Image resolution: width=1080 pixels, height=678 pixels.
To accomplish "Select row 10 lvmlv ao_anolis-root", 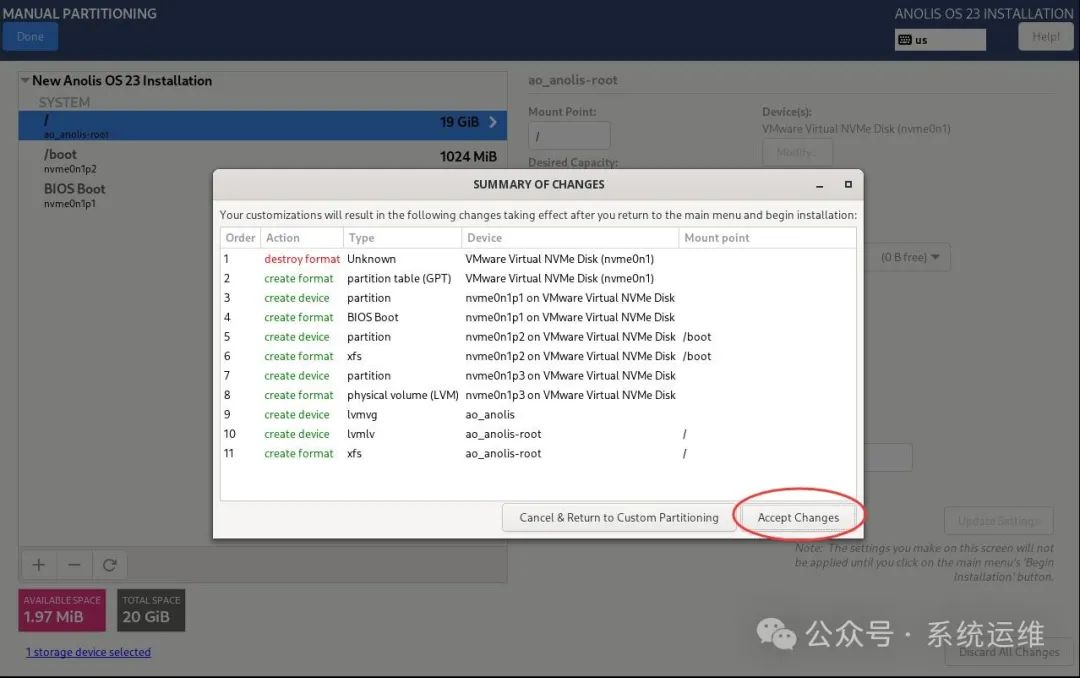I will pyautogui.click(x=538, y=434).
